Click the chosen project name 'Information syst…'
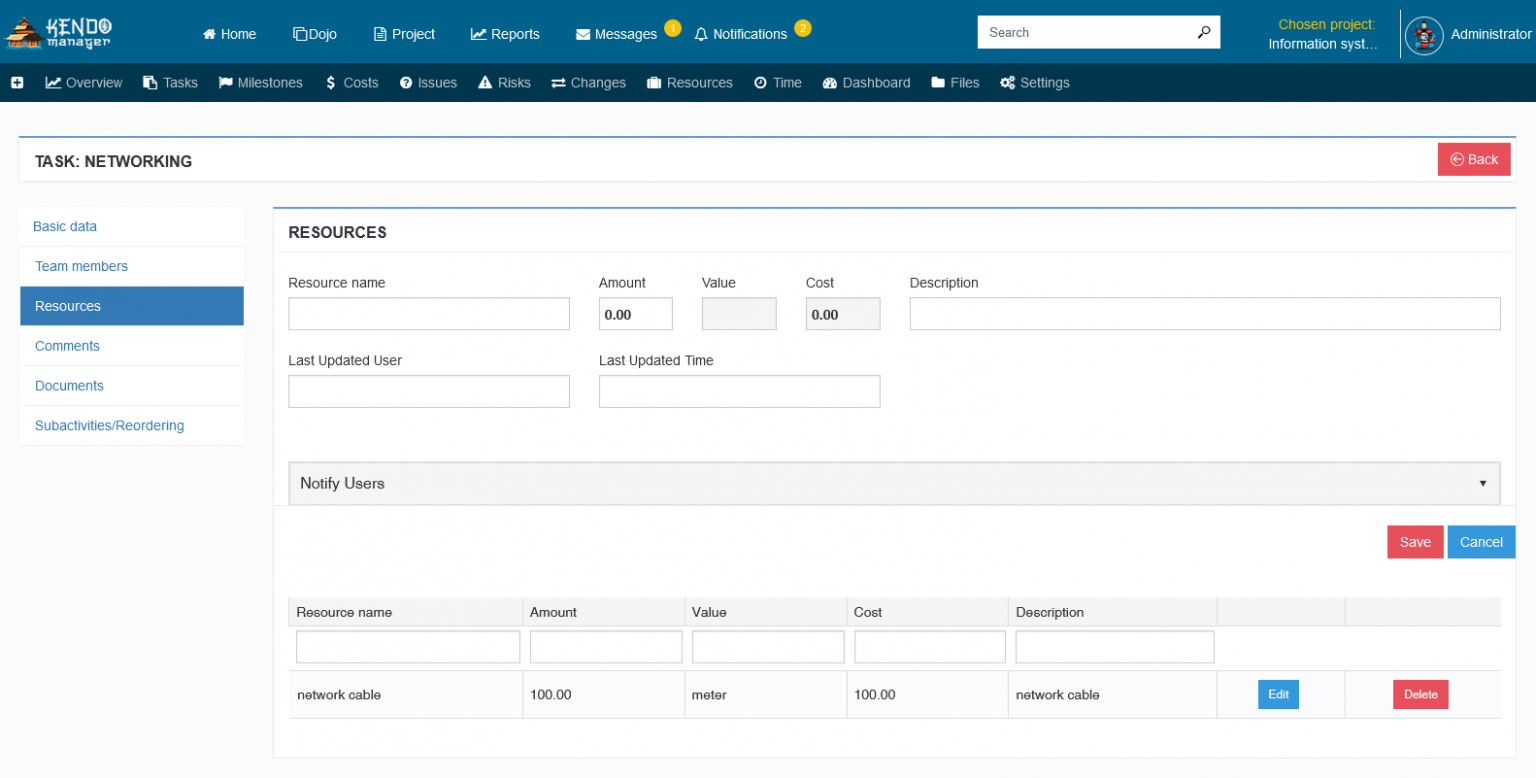The width and height of the screenshot is (1536, 778). click(1323, 44)
